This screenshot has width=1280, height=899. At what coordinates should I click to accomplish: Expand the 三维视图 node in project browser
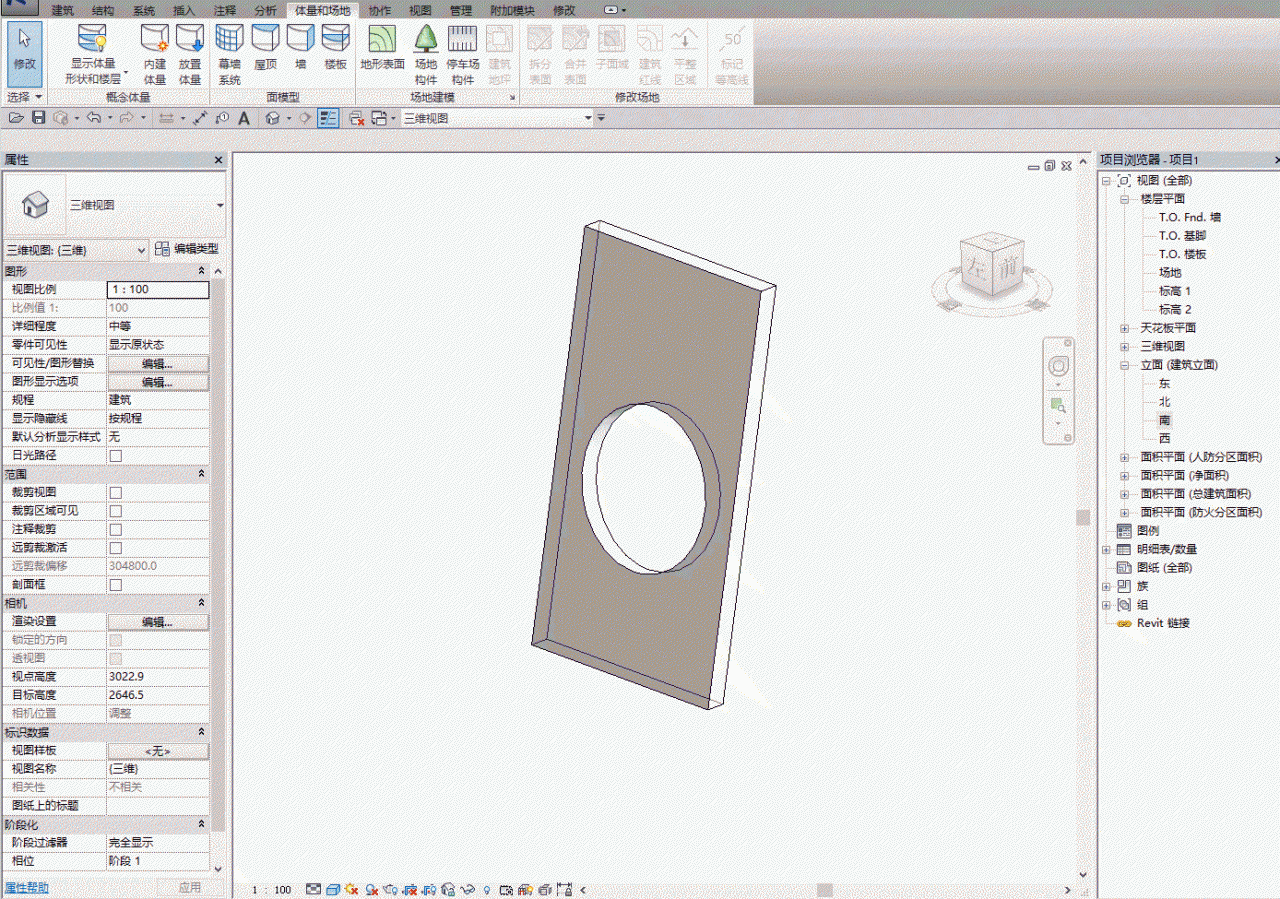(x=1124, y=346)
